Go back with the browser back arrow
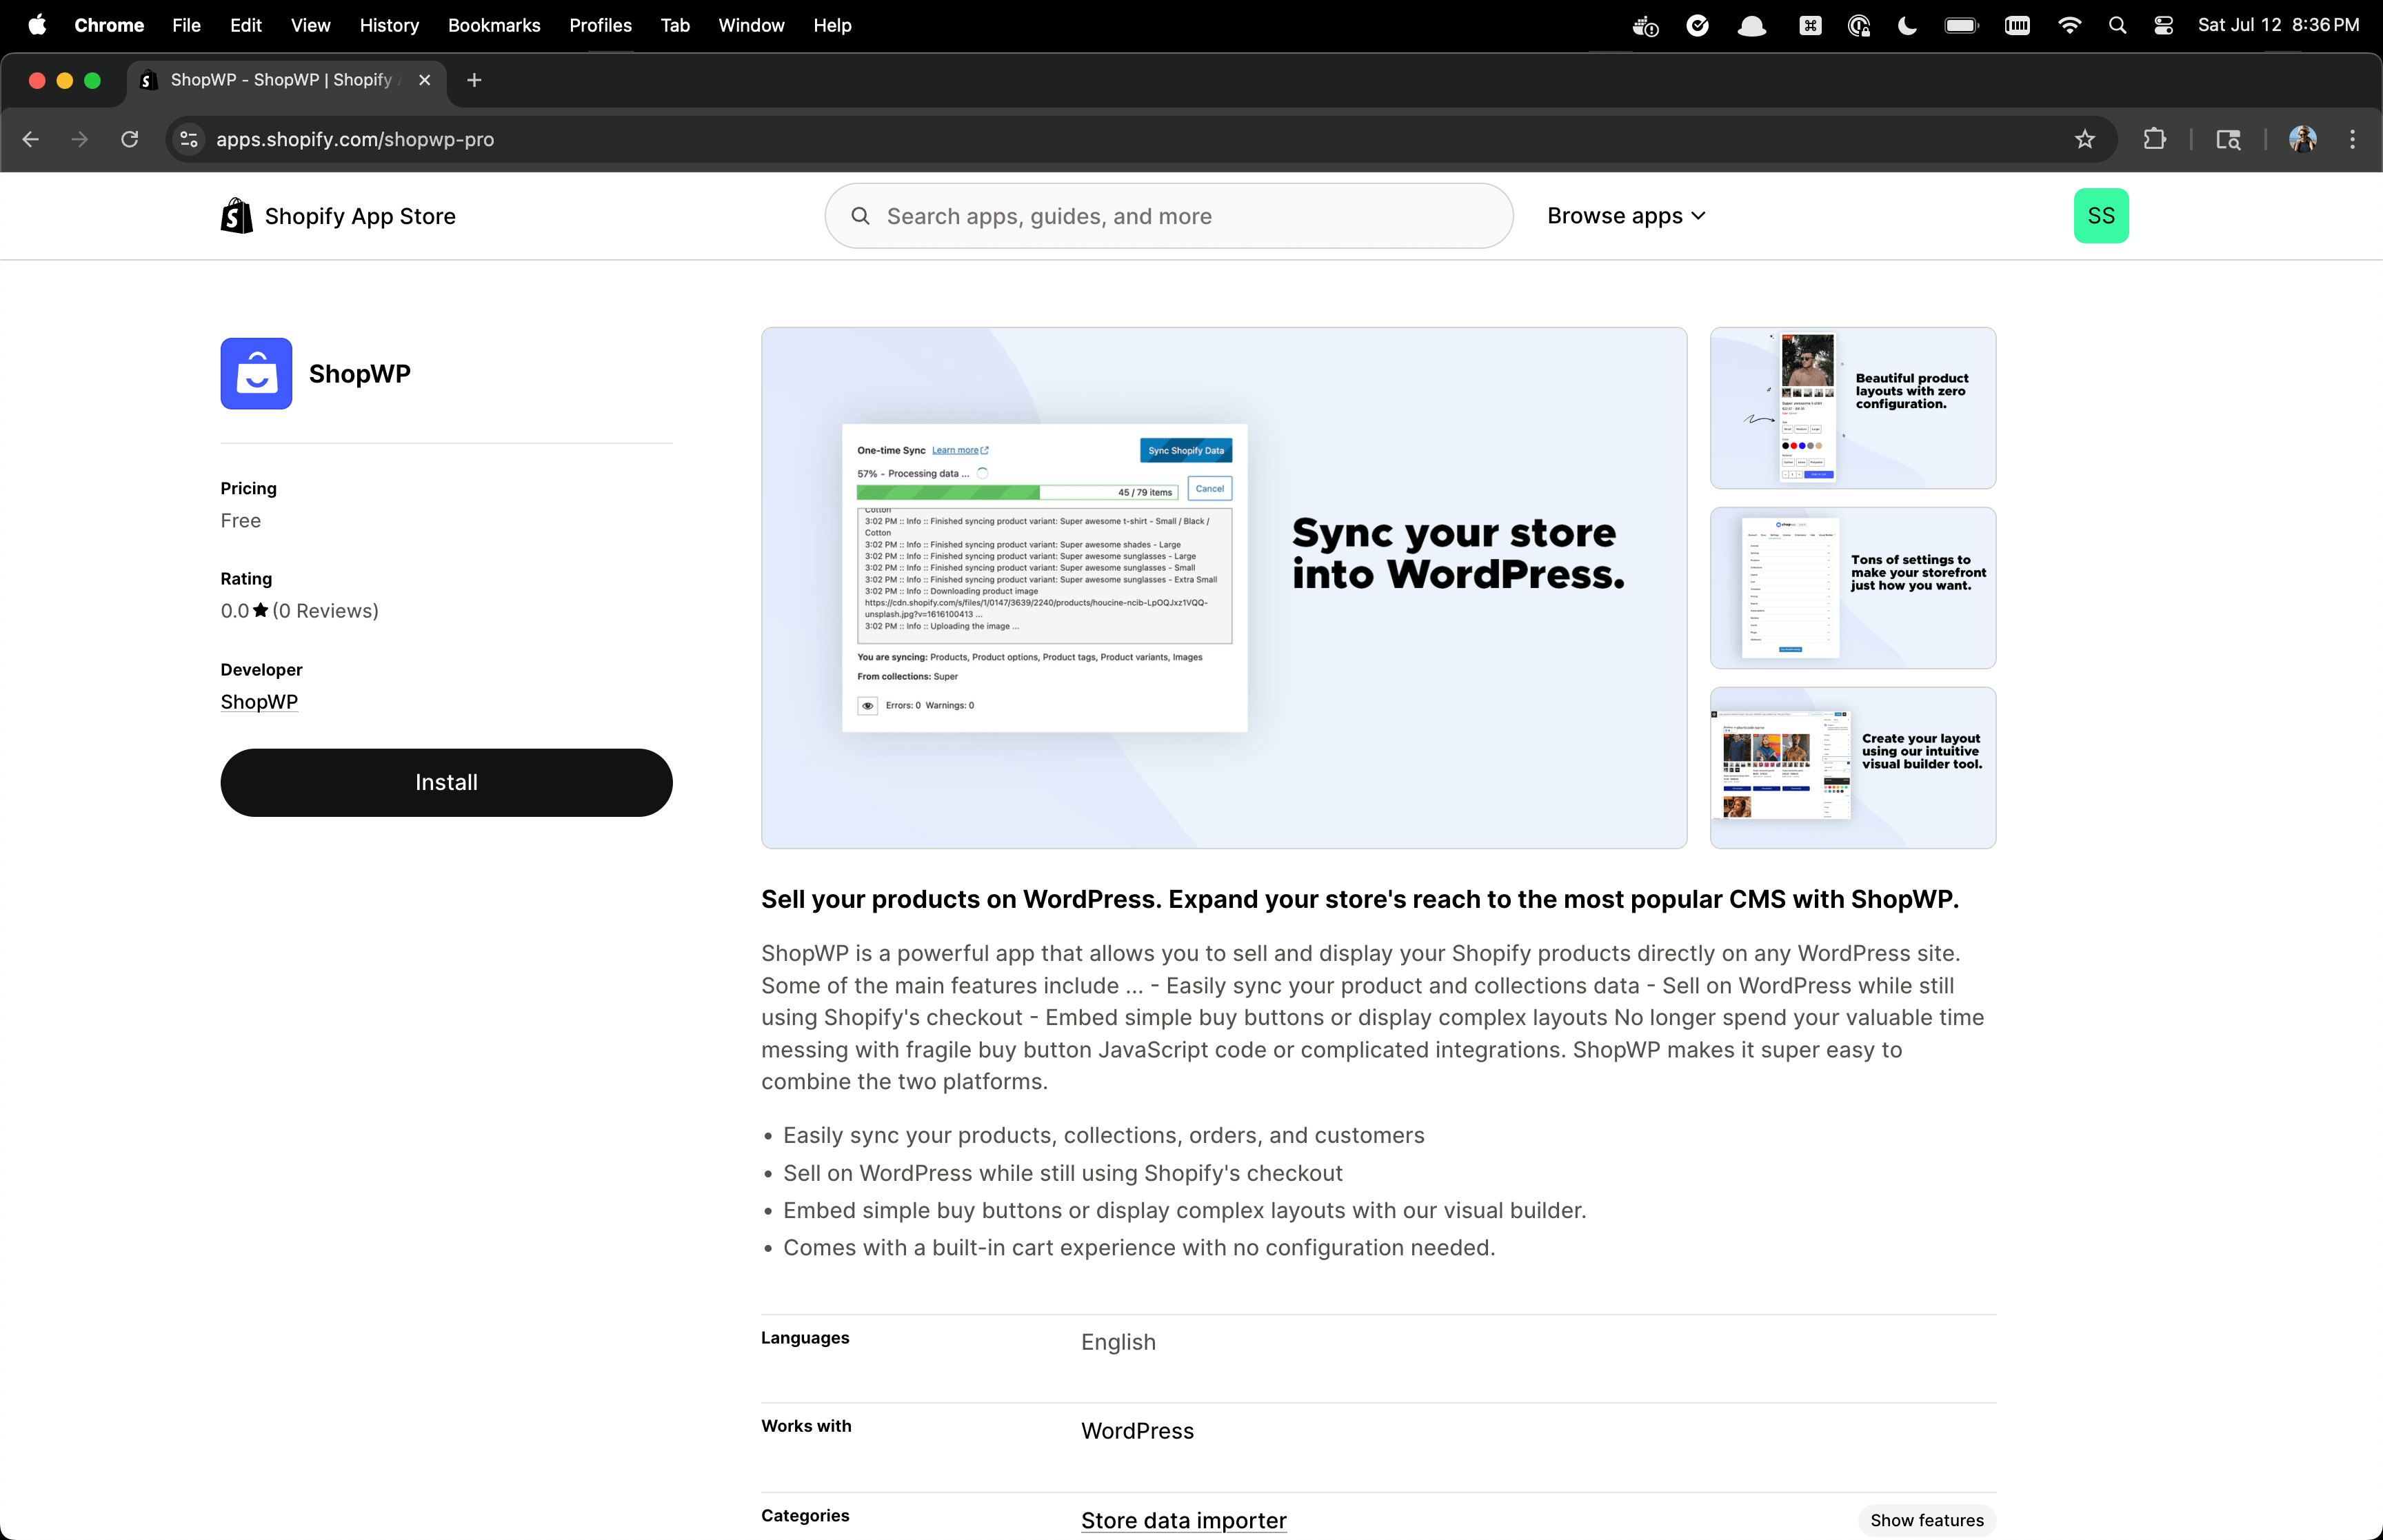 [x=31, y=139]
